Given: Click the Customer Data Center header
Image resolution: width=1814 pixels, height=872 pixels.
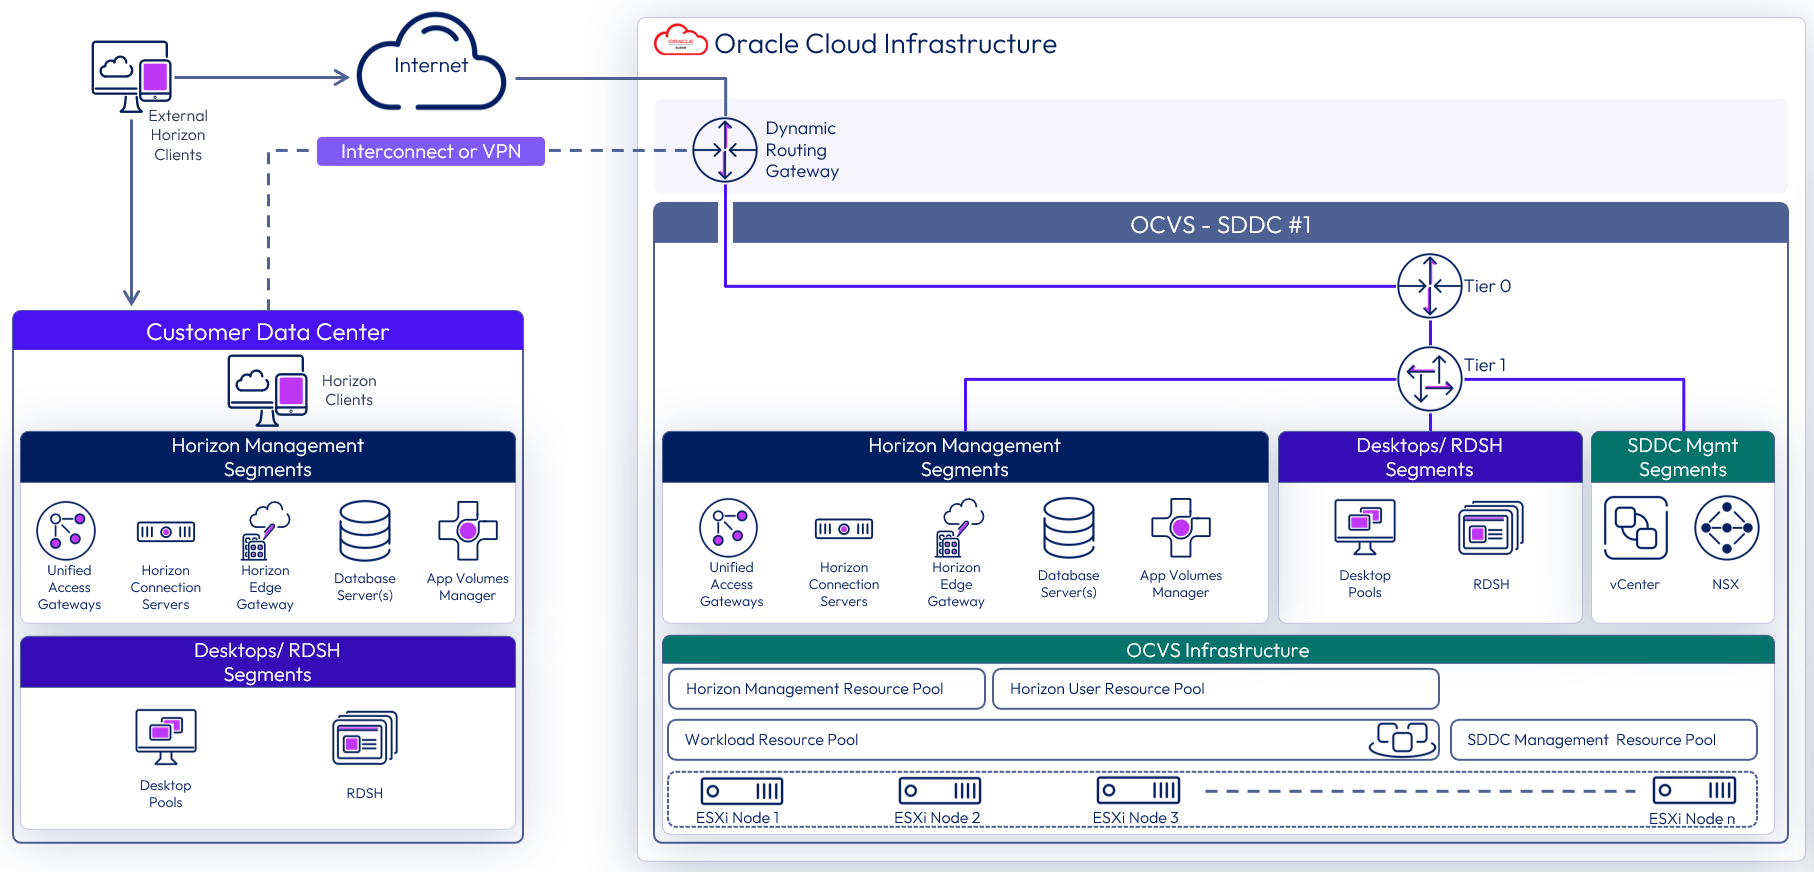Looking at the screenshot, I should coord(267,332).
